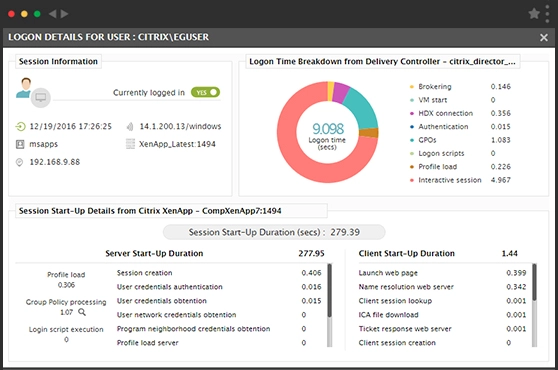Click the Server Start-Up Duration heading
This screenshot has height=370, width=558.
[x=154, y=254]
